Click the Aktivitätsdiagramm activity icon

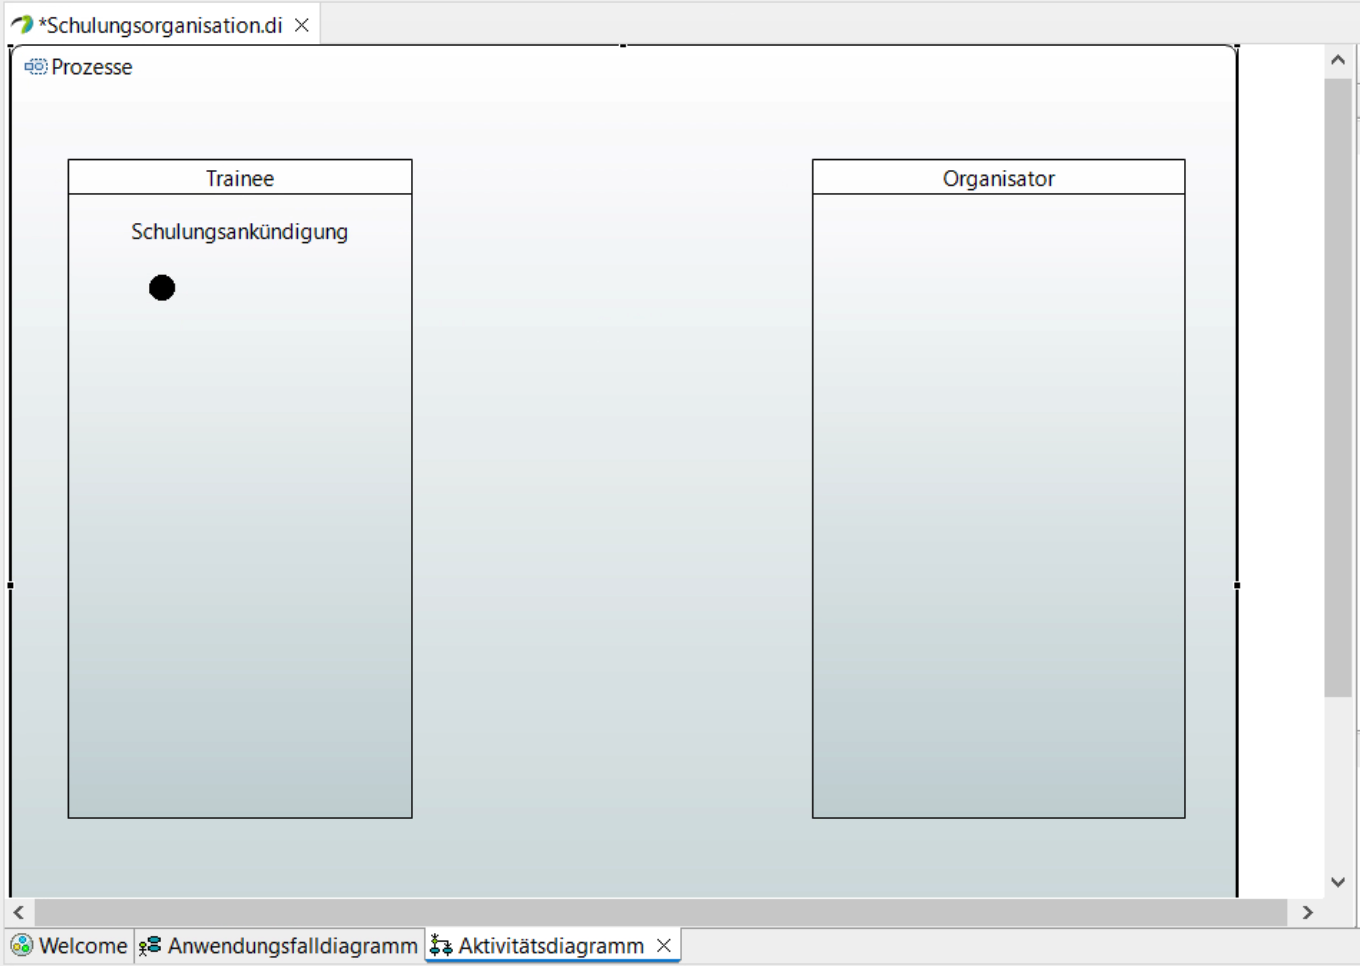pos(441,946)
